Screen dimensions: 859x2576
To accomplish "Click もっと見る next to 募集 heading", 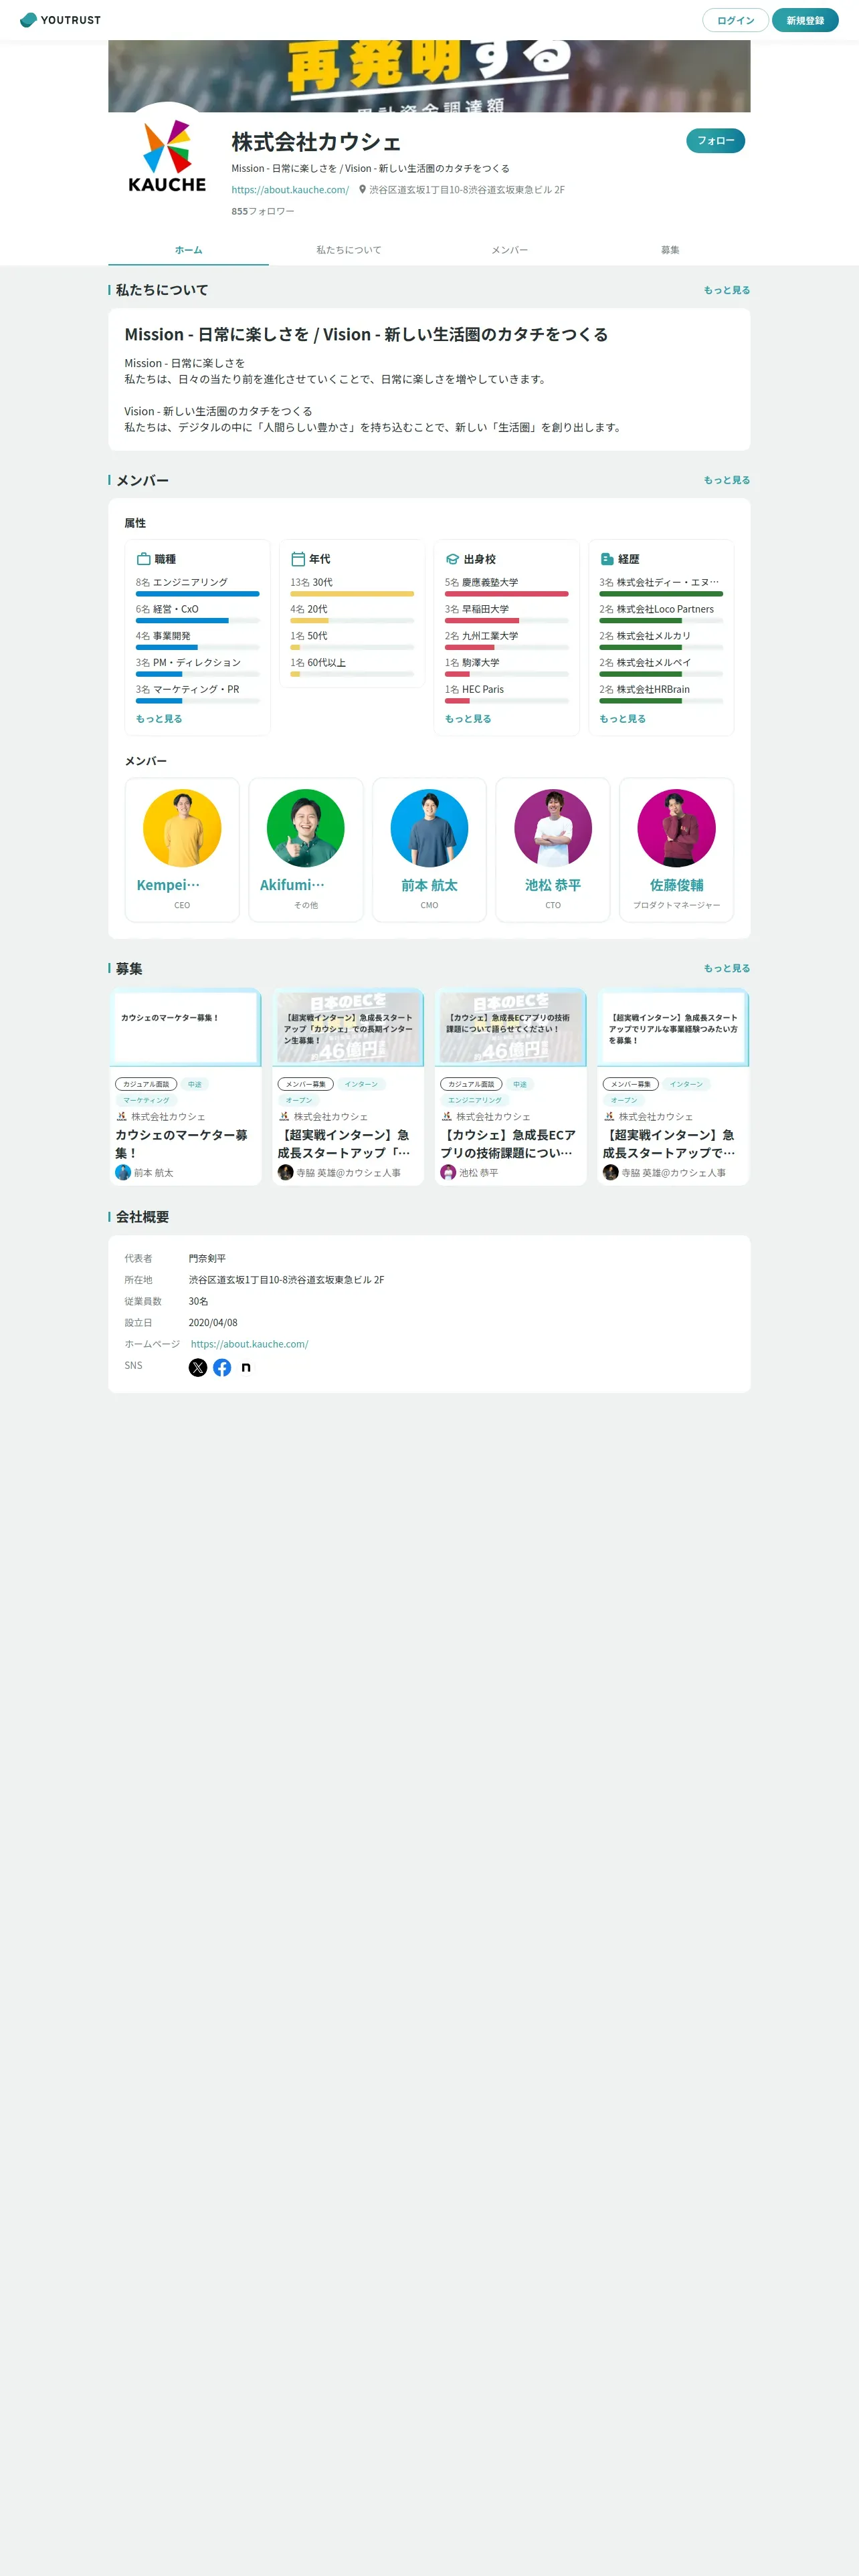I will click(726, 968).
